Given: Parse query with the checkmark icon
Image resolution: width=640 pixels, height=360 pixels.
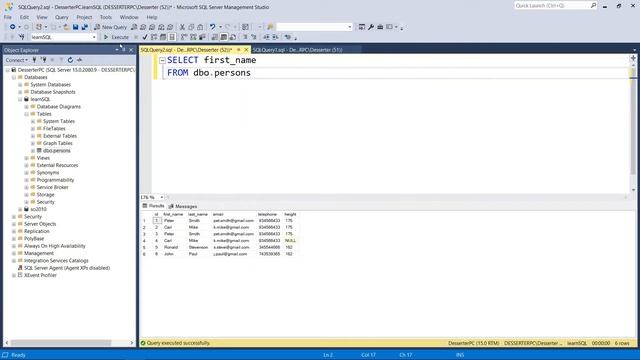Looking at the screenshot, I should point(145,37).
